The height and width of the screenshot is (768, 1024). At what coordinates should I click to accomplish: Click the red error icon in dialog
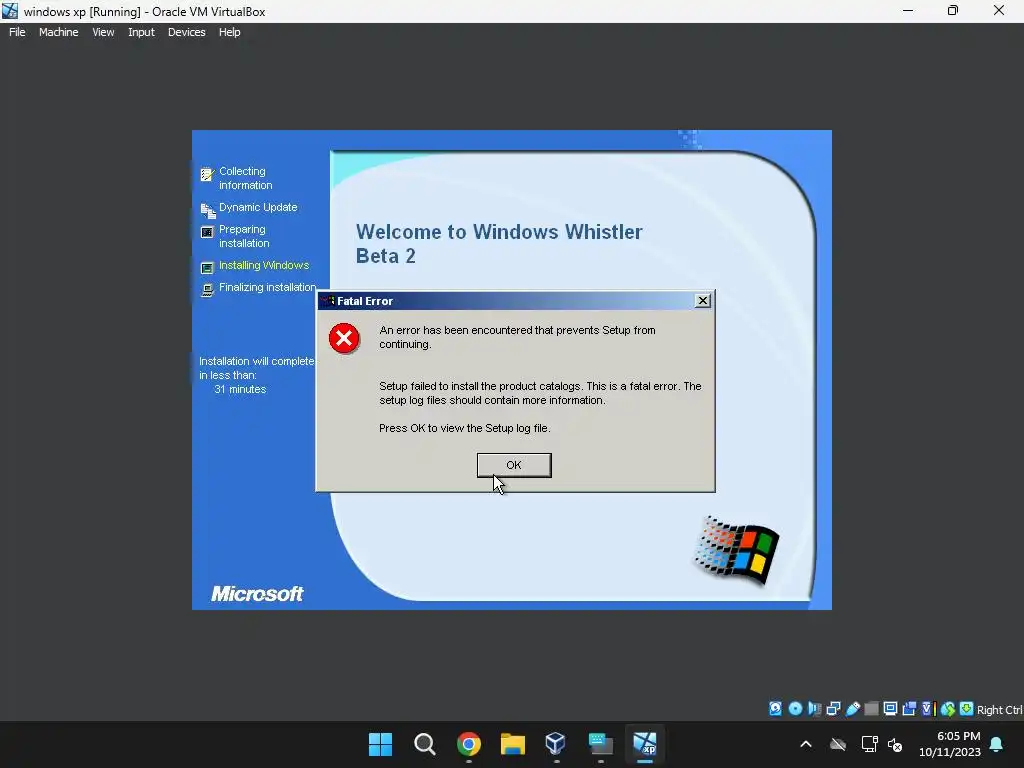tap(344, 338)
